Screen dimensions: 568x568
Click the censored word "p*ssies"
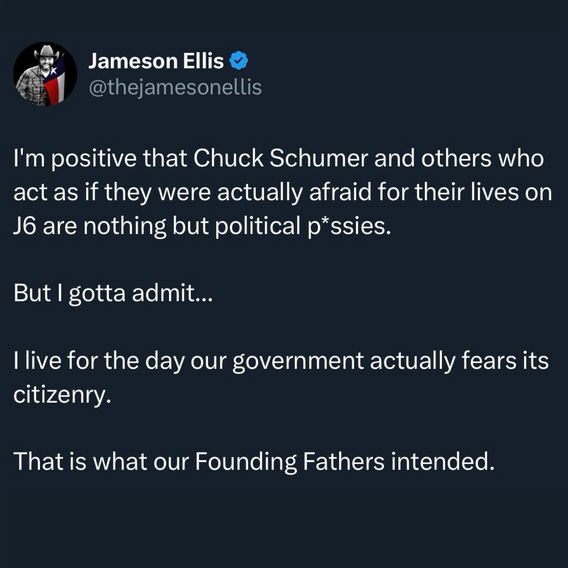coord(349,227)
